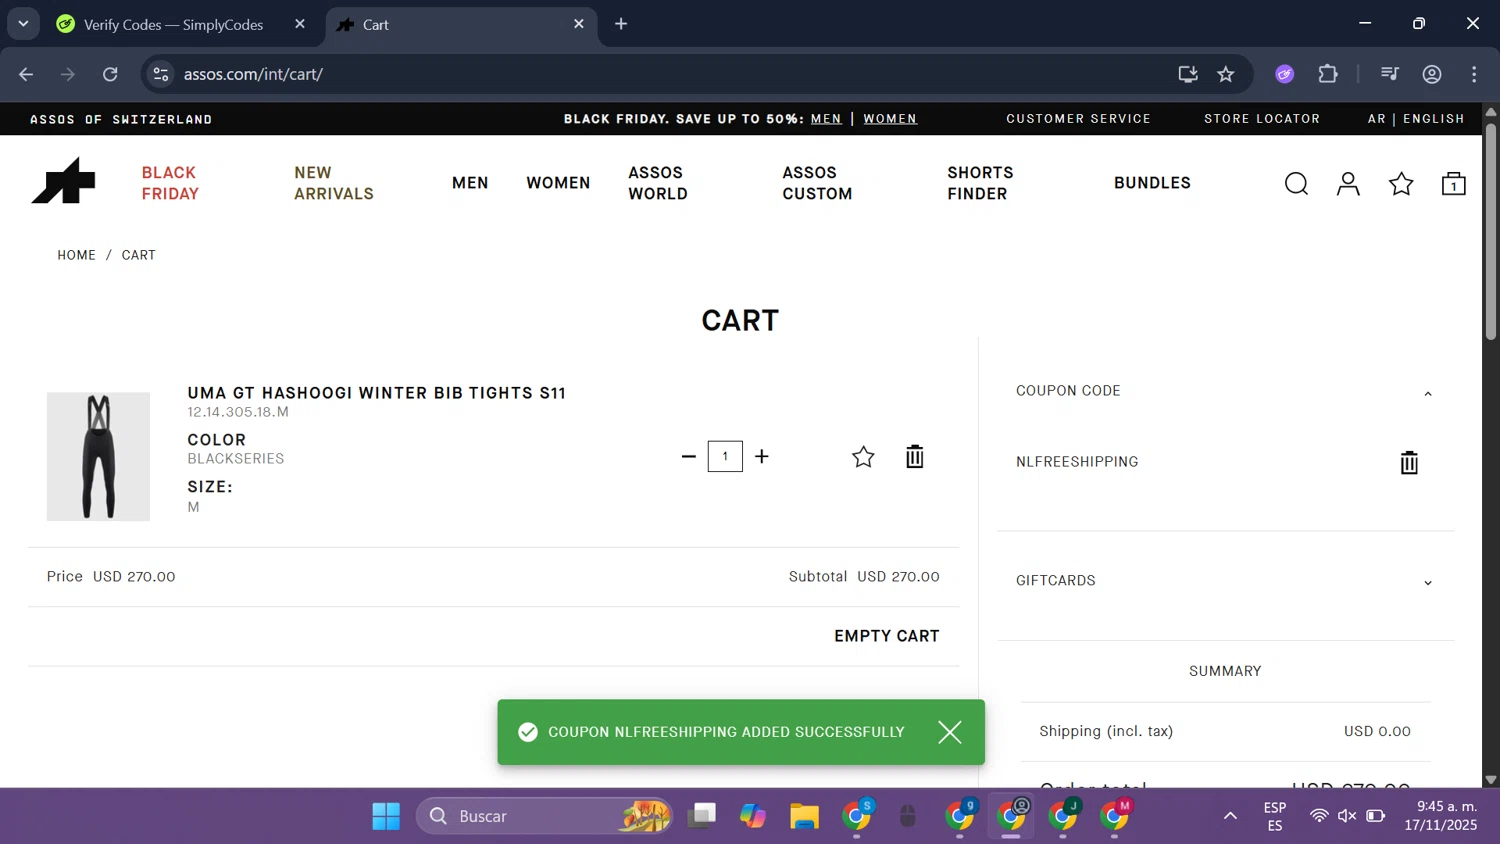The height and width of the screenshot is (844, 1500).
Task: Open the Copilot taskbar icon
Action: (x=752, y=816)
